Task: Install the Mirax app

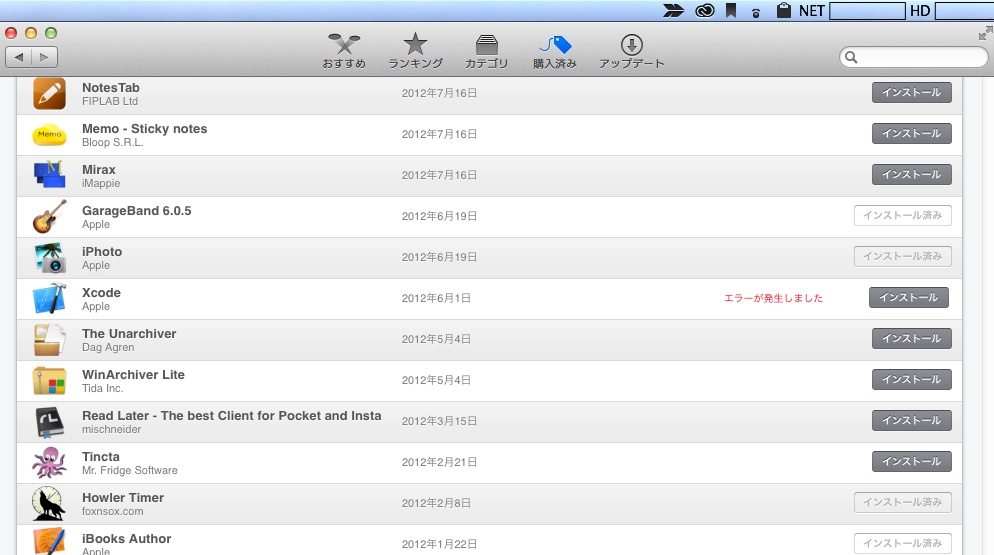Action: [912, 174]
